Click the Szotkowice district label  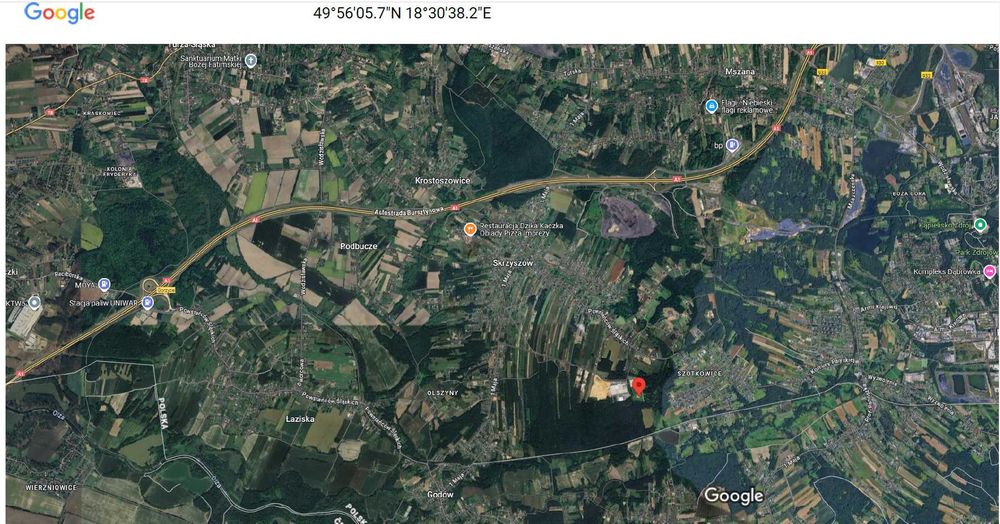pos(700,373)
